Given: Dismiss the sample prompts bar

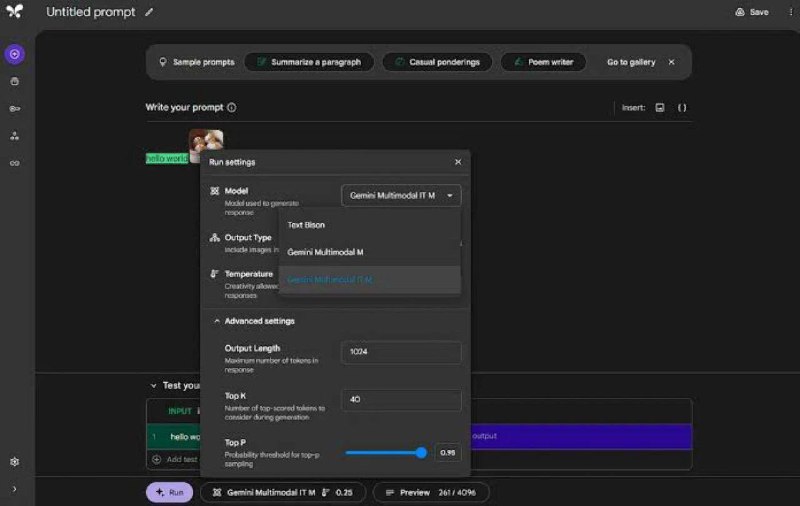Looking at the screenshot, I should point(671,62).
